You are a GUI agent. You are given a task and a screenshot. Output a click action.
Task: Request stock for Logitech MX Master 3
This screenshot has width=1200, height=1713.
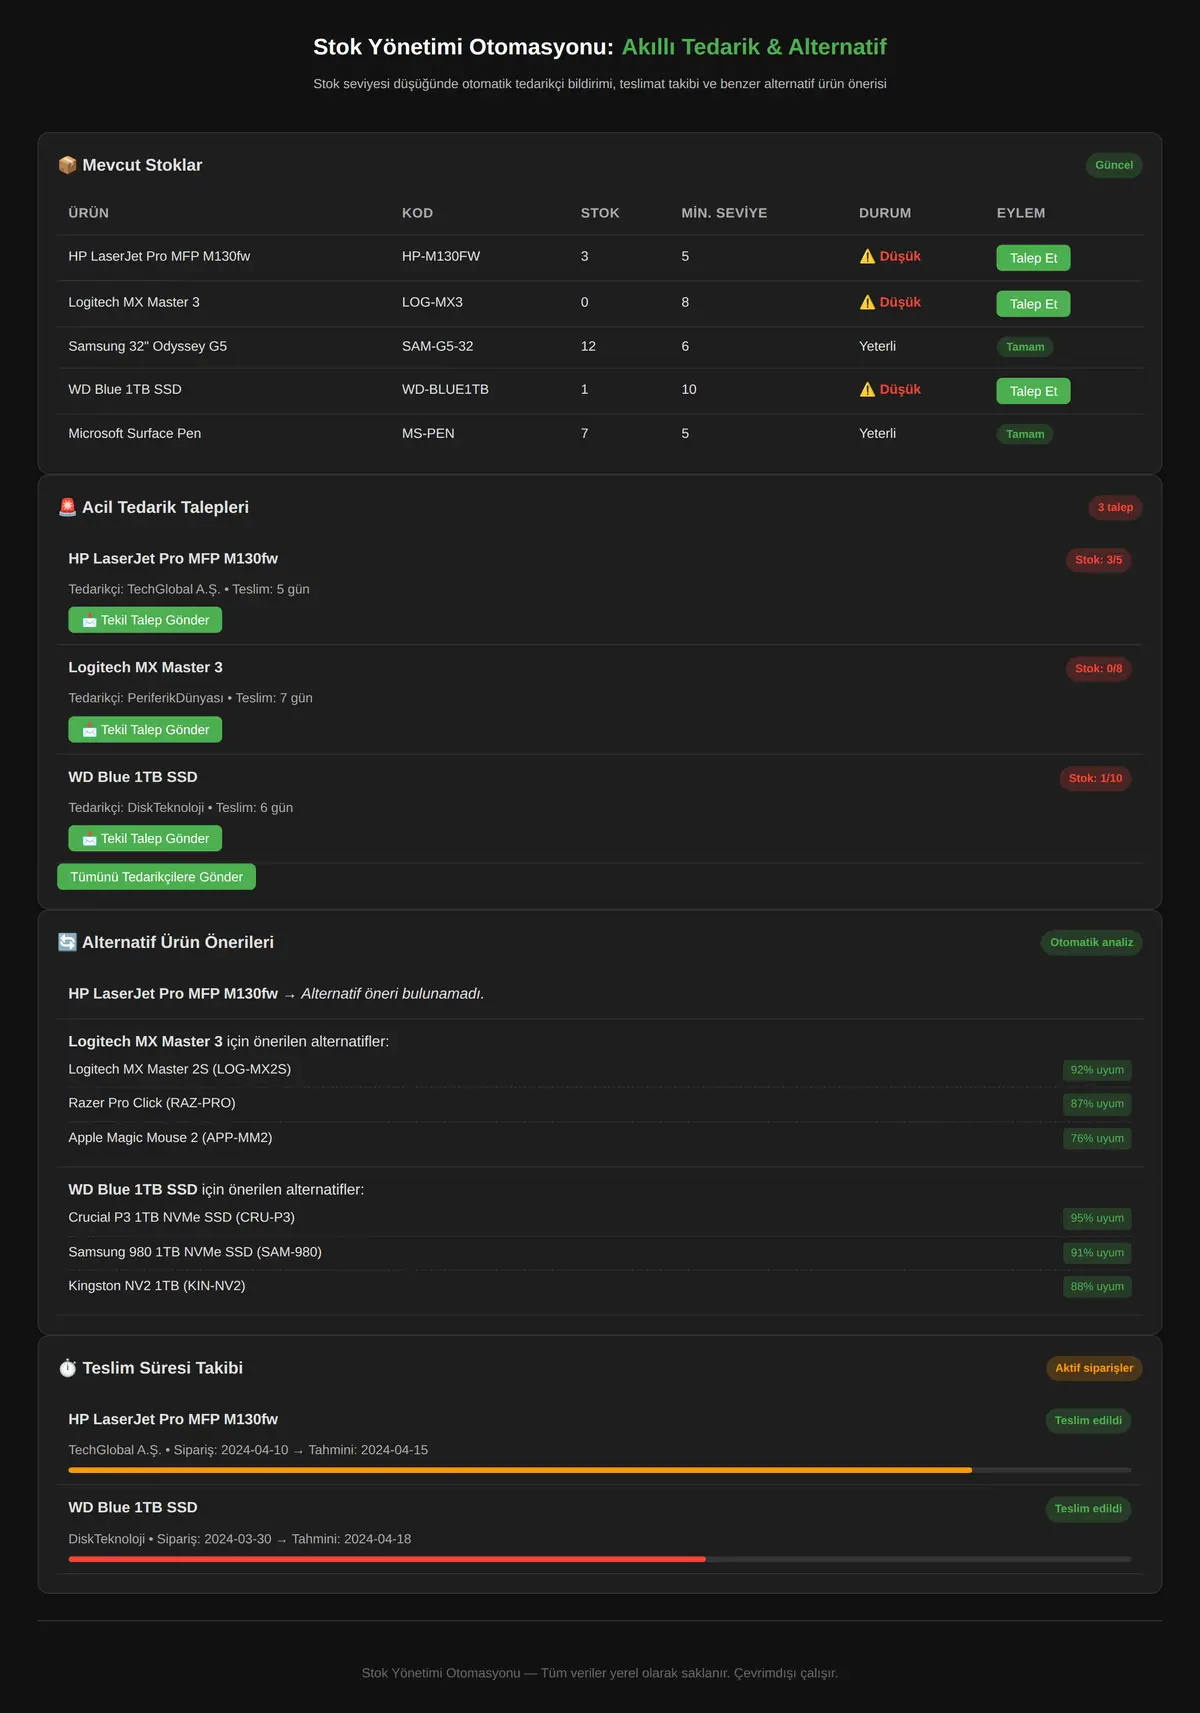click(x=1033, y=304)
